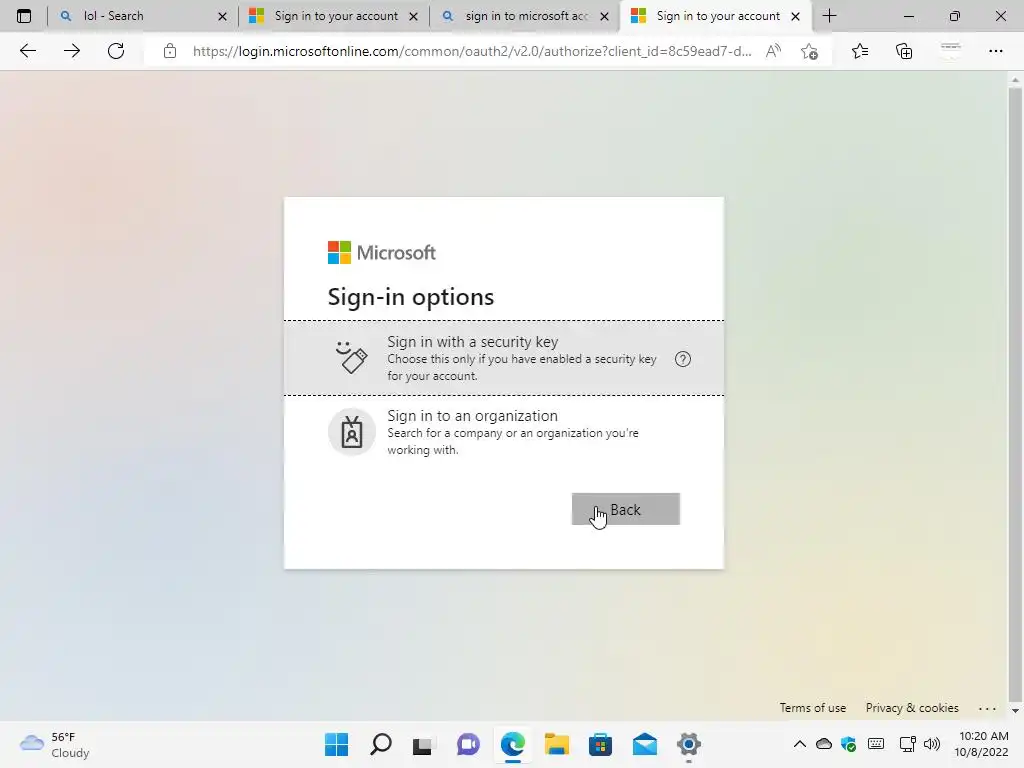The height and width of the screenshot is (768, 1024).
Task: Open Task View on the taskbar
Action: tap(423, 744)
